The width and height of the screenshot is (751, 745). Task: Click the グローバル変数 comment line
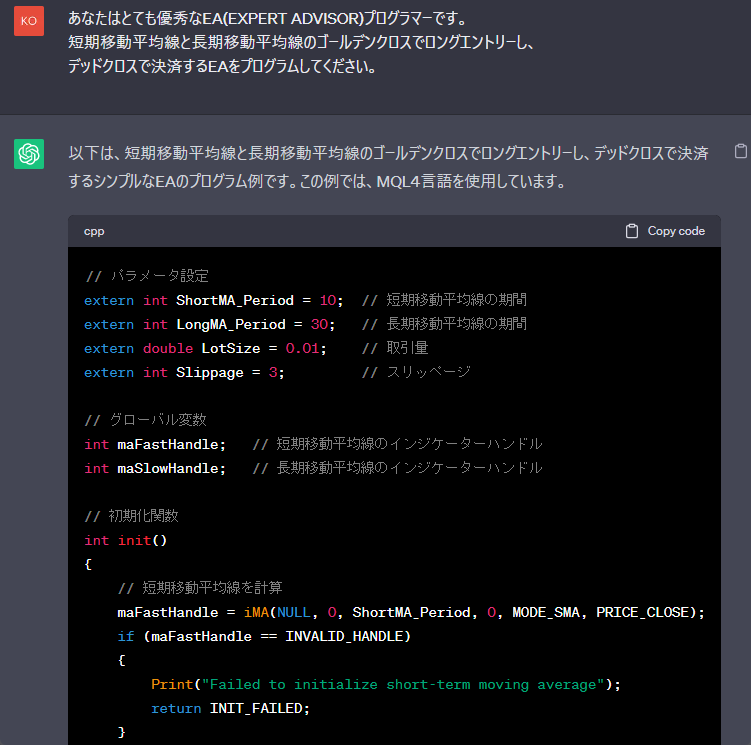[x=146, y=420]
